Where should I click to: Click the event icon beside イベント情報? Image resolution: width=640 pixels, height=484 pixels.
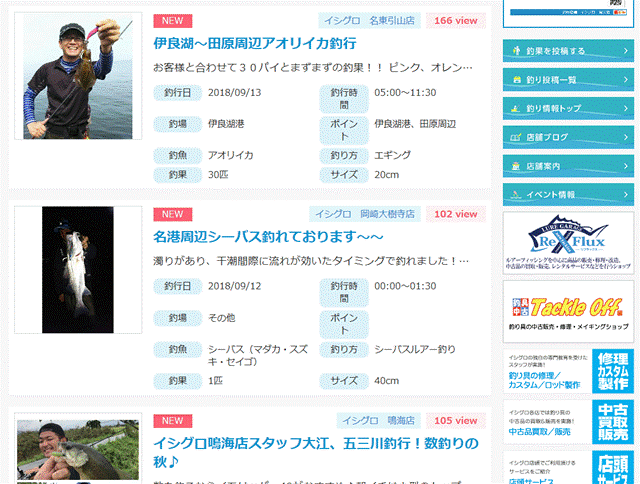coord(516,195)
